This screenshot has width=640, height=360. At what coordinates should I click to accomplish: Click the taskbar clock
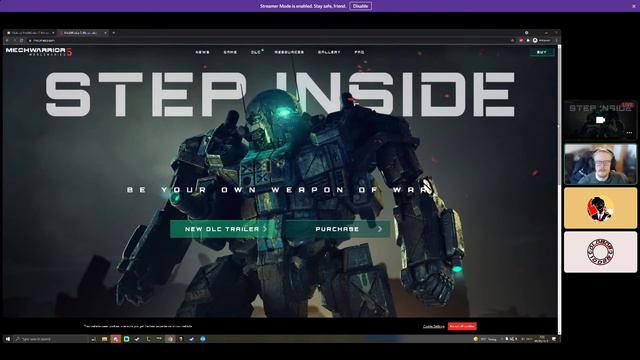tap(542, 339)
